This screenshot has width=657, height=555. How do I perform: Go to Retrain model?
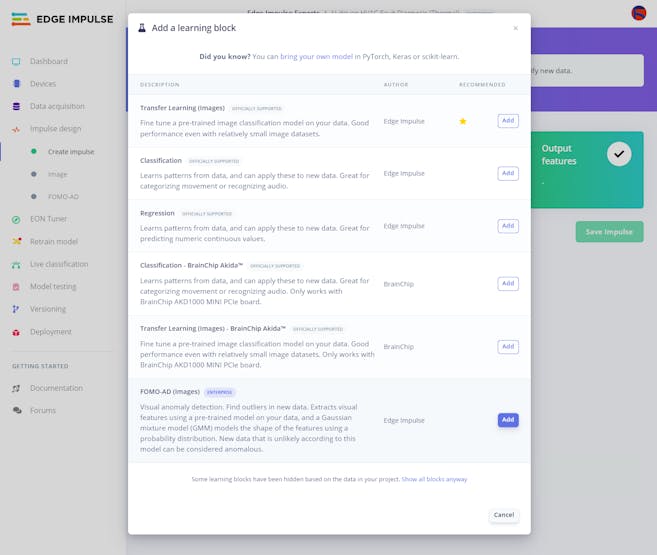(54, 242)
